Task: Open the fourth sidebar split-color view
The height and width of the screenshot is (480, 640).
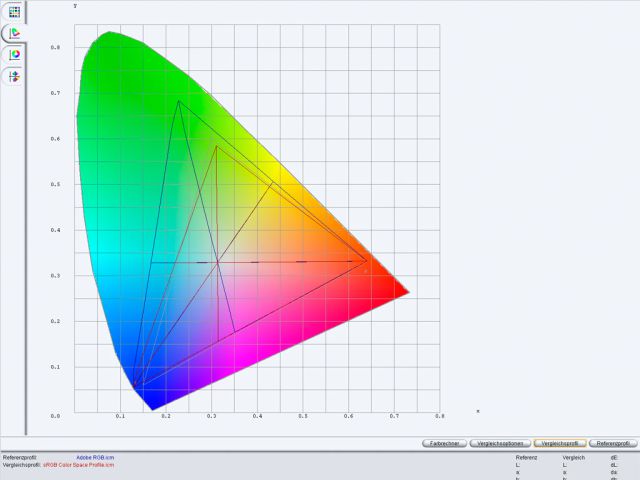Action: (14, 76)
